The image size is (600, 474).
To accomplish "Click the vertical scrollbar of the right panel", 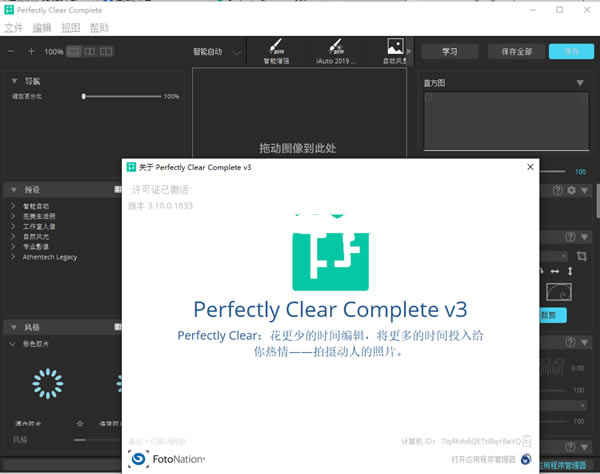I will (x=598, y=200).
